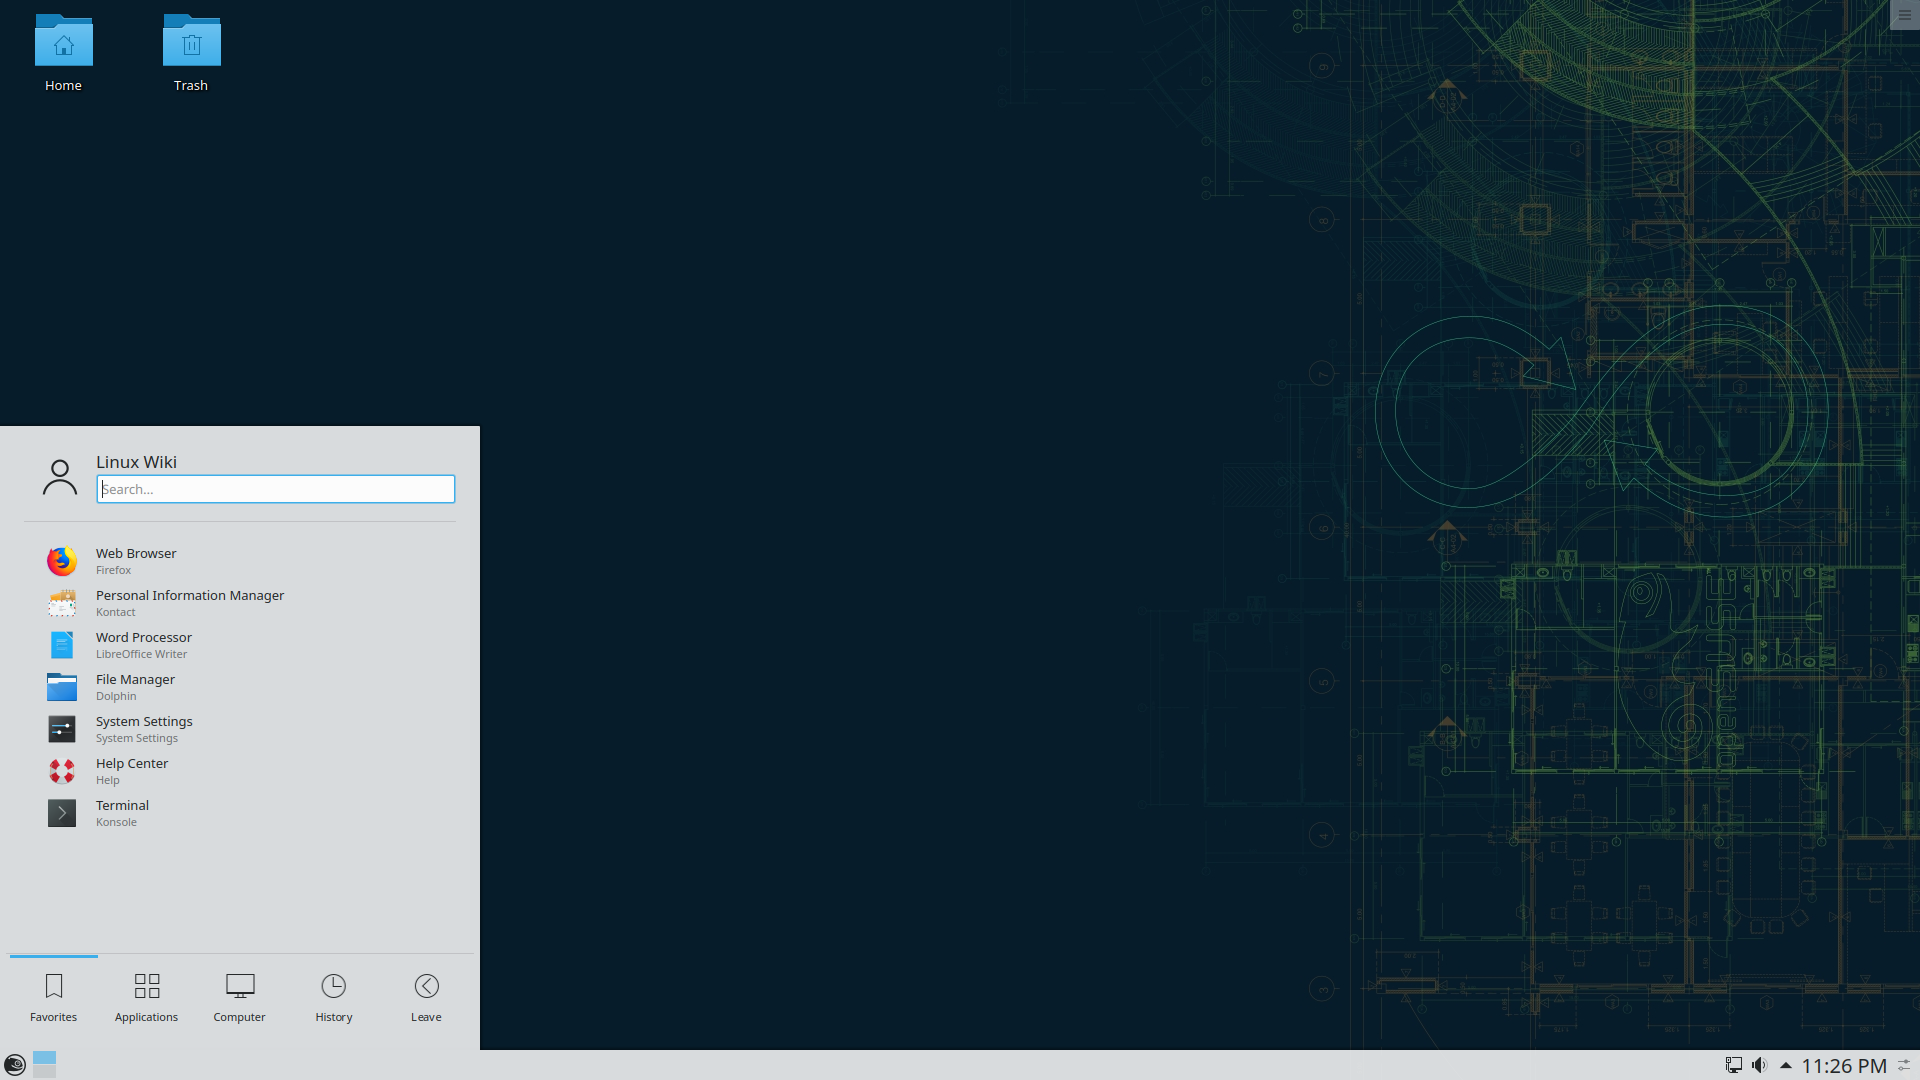The image size is (1920, 1080).
Task: Click Computer tab in menu
Action: click(x=239, y=998)
